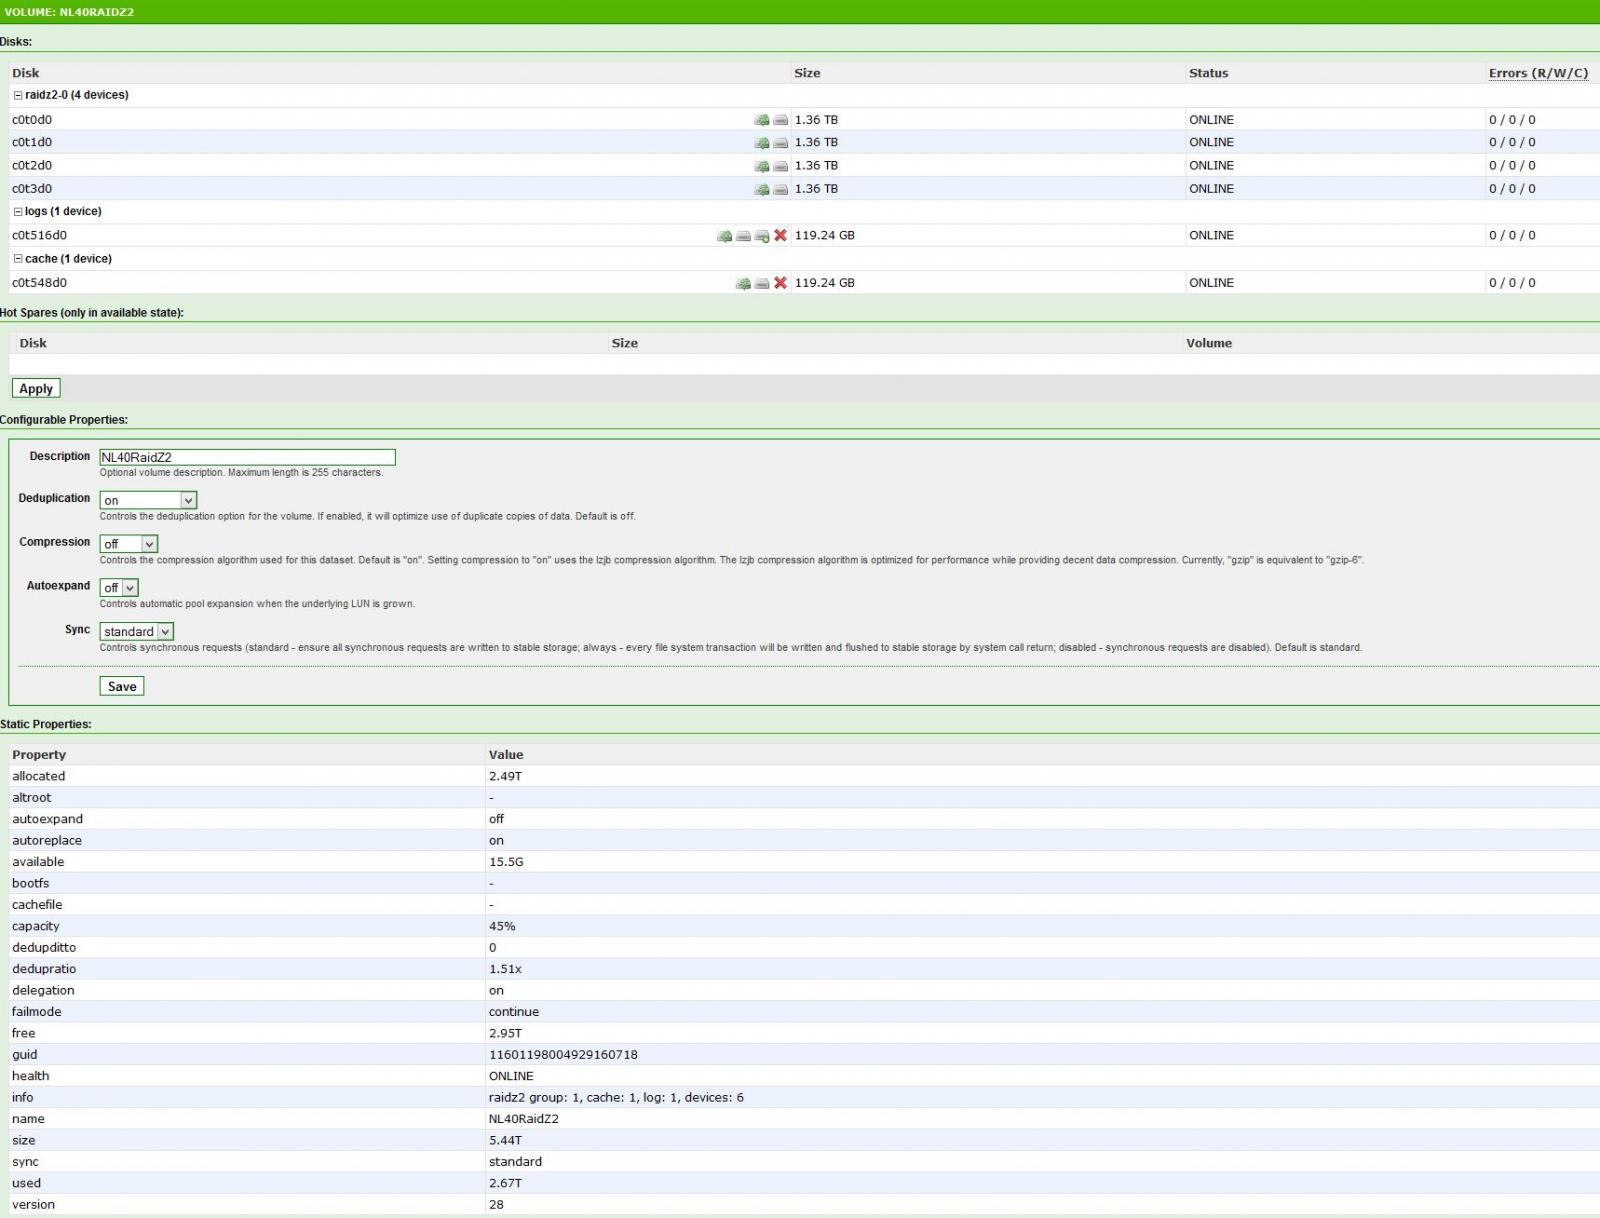Click the dedupratio value 1.51x
The image size is (1600, 1218).
tap(505, 969)
